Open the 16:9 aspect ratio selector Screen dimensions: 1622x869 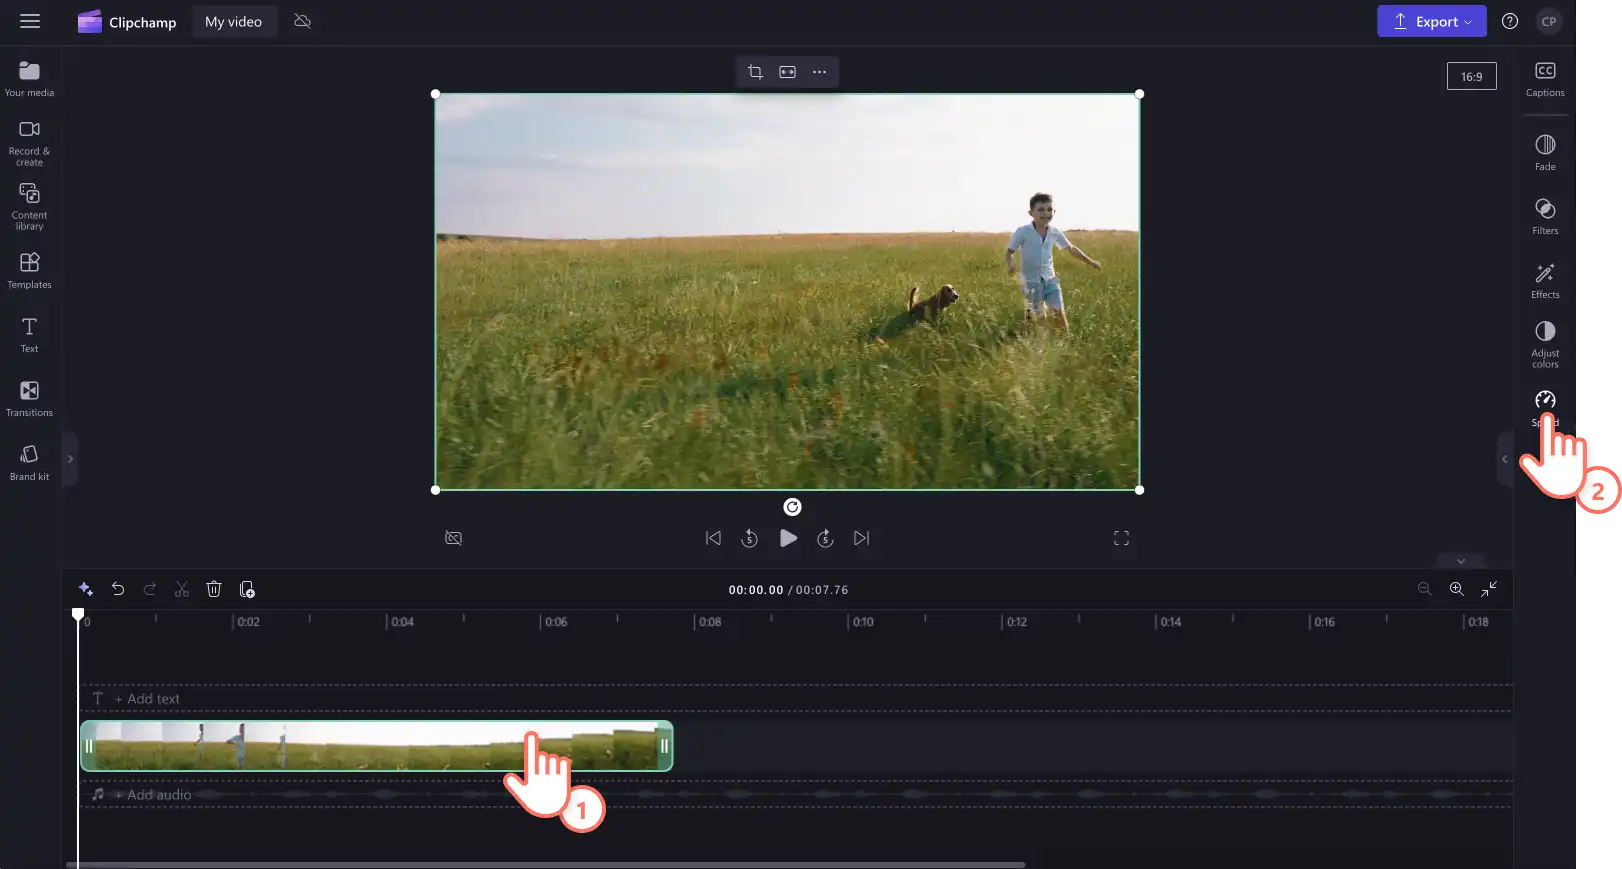[1471, 76]
